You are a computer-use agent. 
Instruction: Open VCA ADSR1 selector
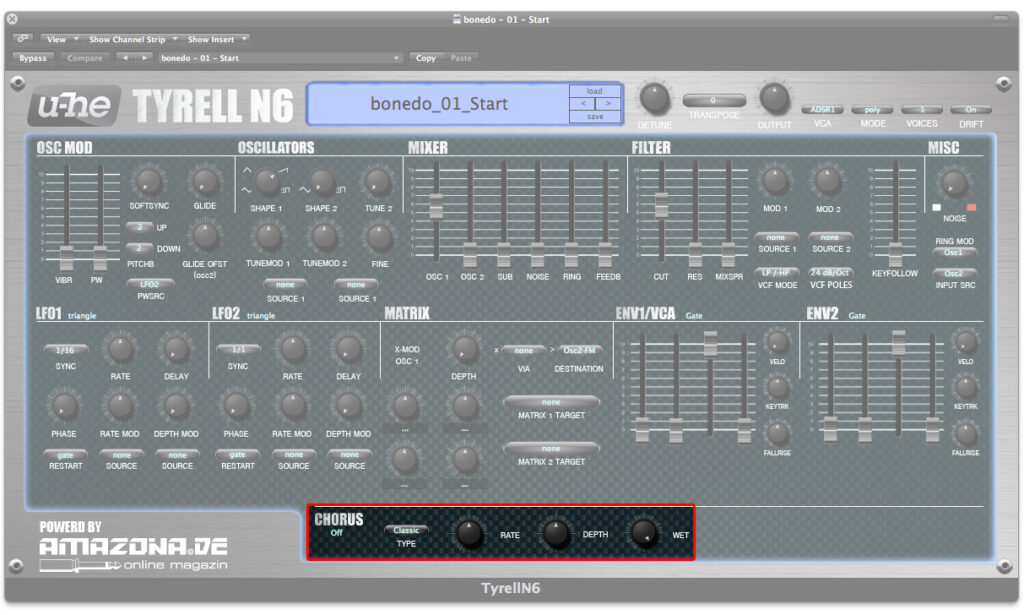pos(823,110)
